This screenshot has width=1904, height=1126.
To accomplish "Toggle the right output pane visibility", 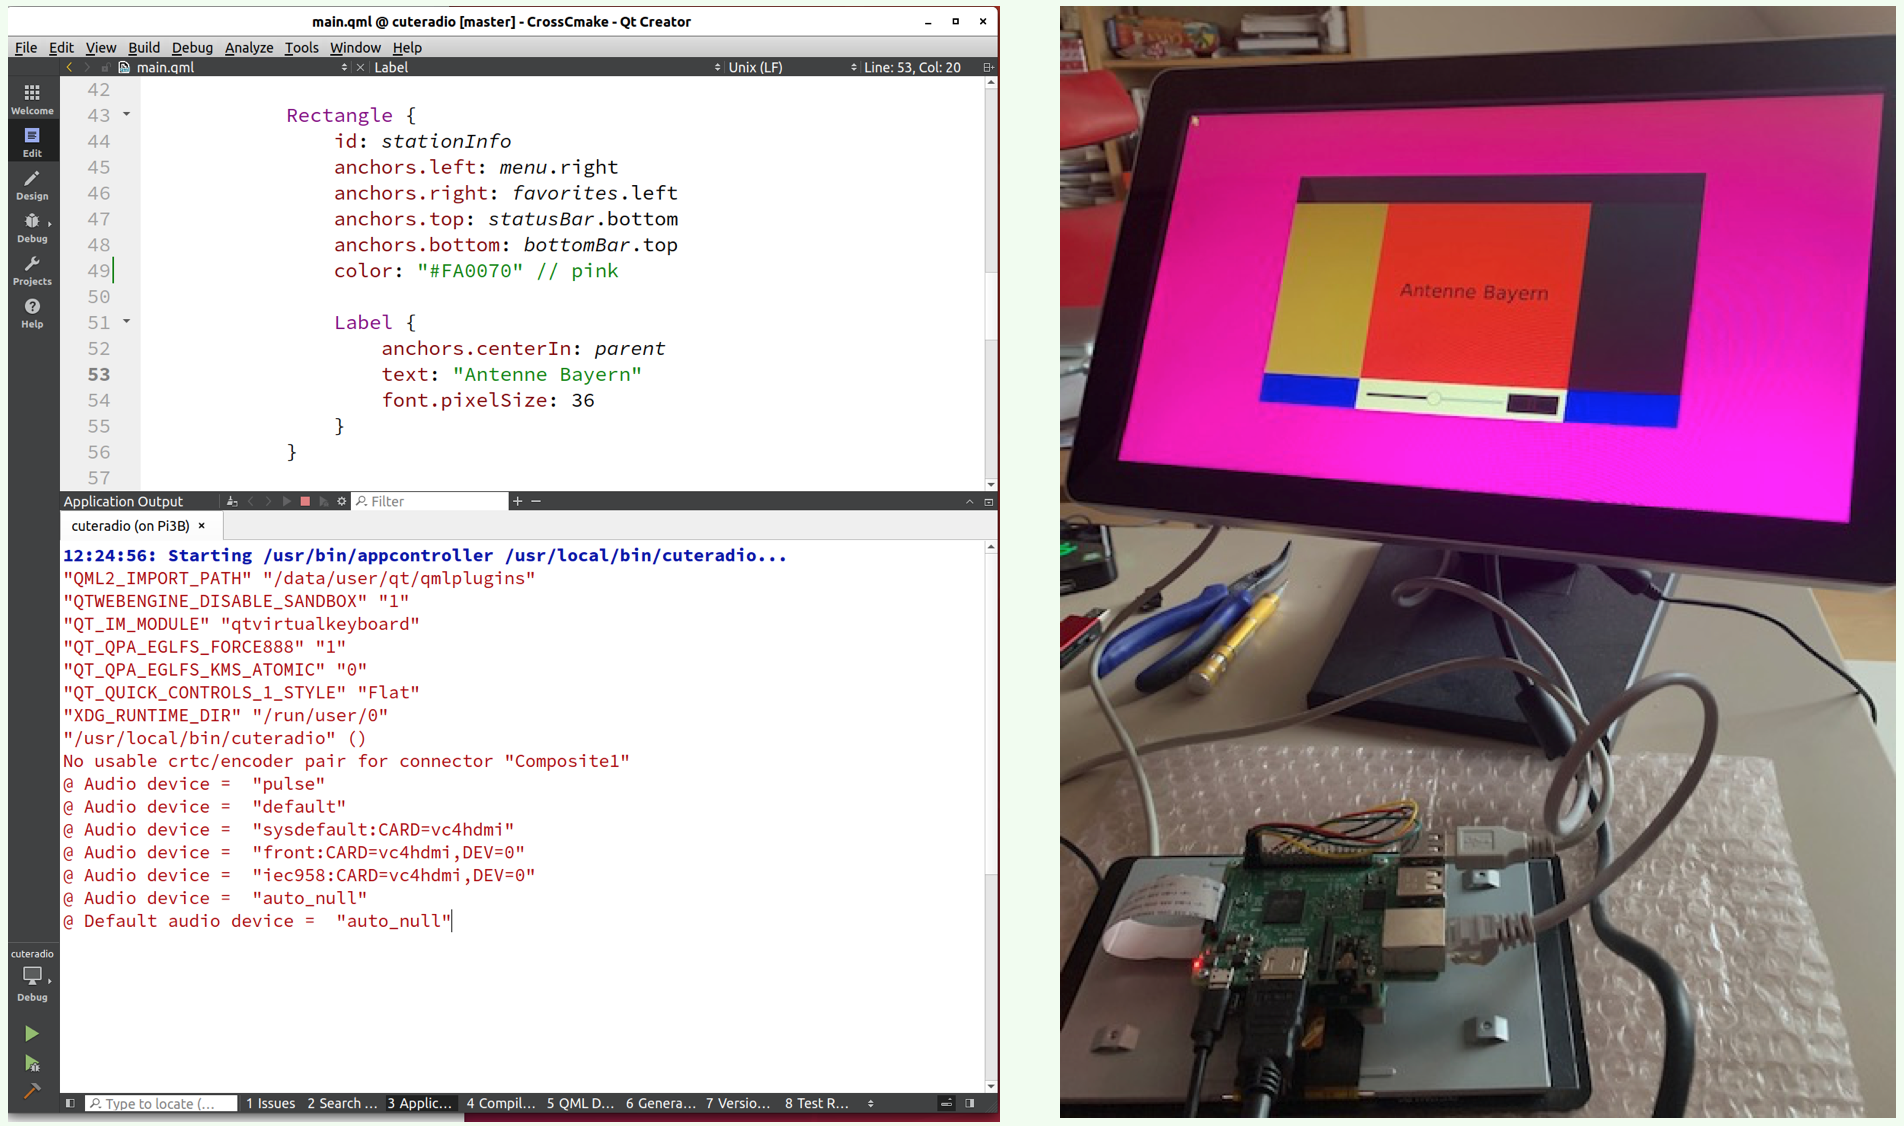I will [x=969, y=1103].
